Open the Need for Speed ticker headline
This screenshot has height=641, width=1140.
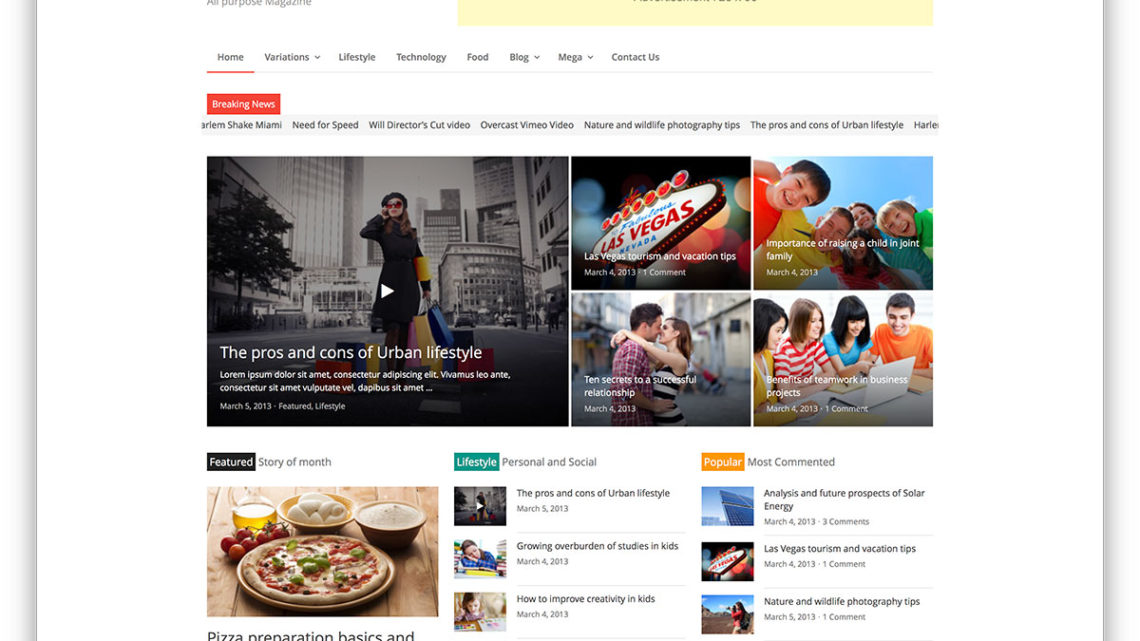point(325,125)
